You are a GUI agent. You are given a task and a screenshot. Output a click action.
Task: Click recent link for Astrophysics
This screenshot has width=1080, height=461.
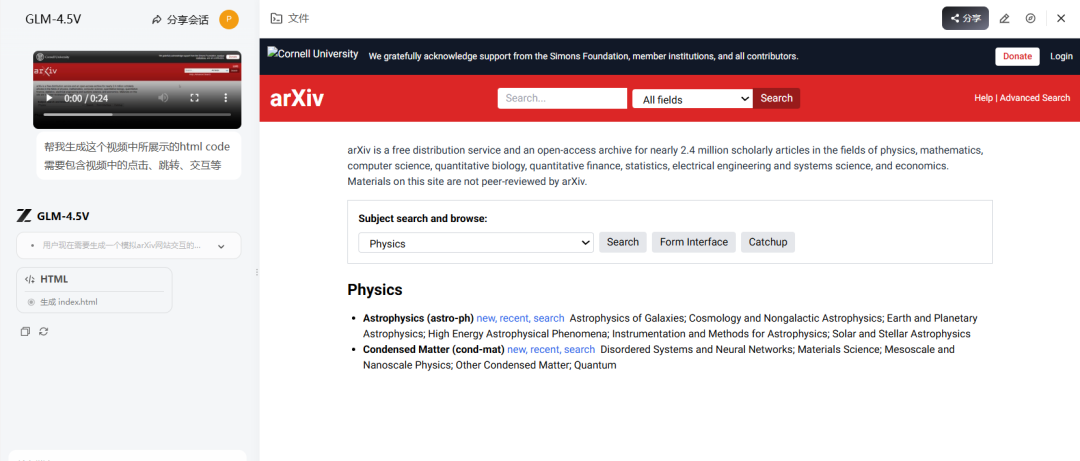pos(515,318)
